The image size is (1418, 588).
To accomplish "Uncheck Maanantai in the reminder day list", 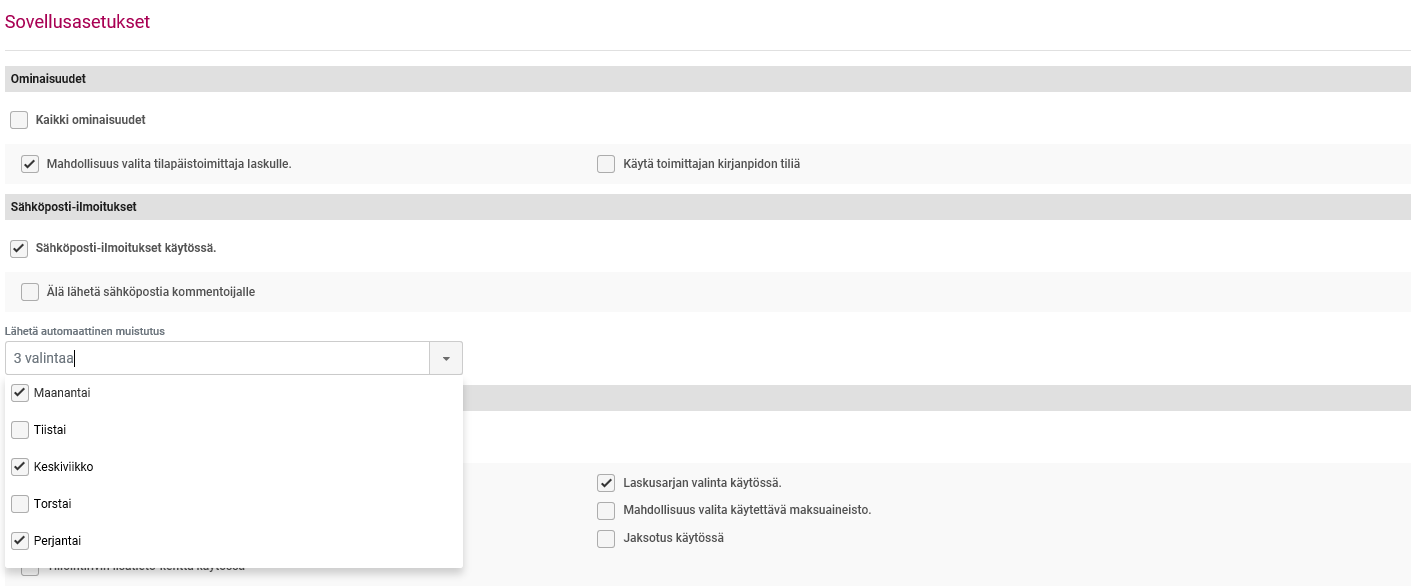I will tap(20, 393).
